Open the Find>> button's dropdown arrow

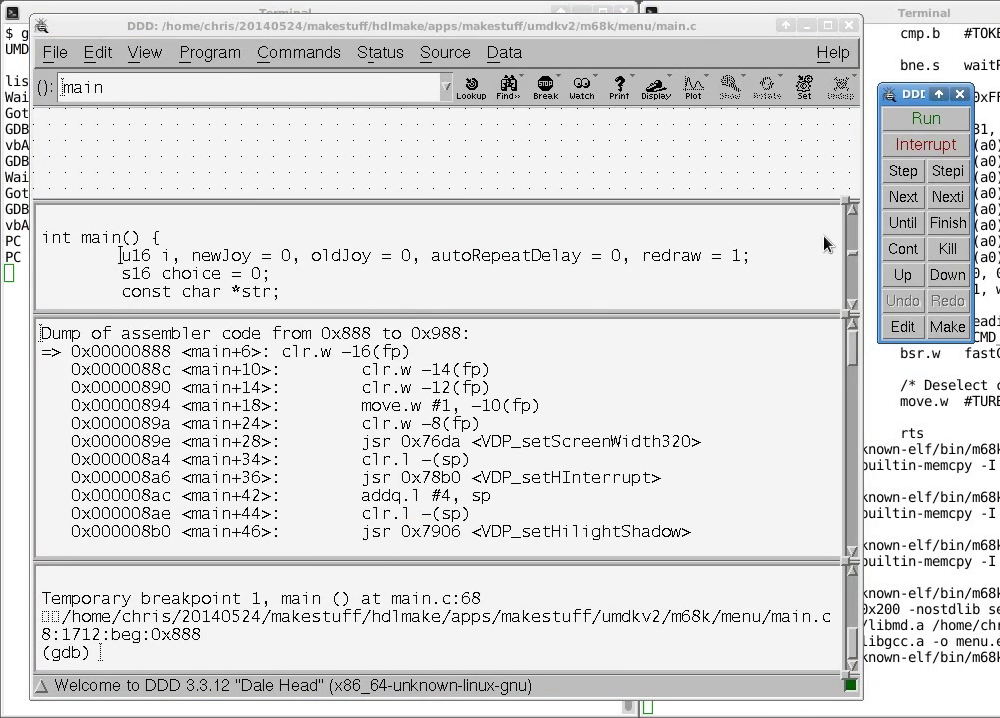pyautogui.click(x=522, y=77)
